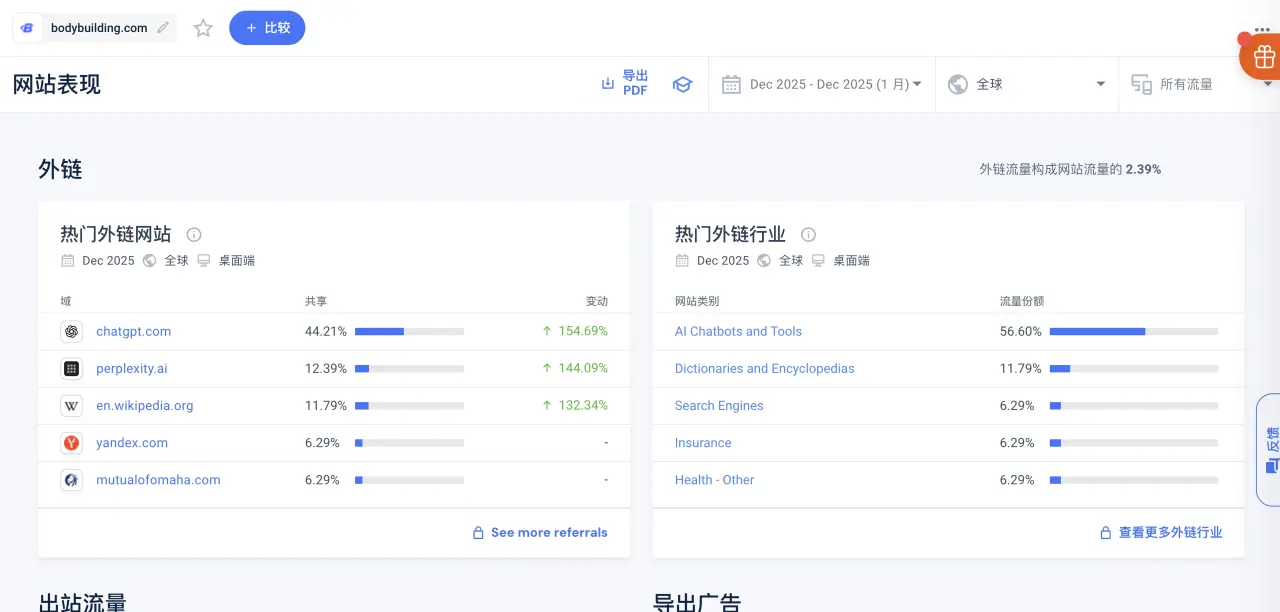Click the bodybuilding.com site favicon
This screenshot has height=612, width=1280.
[x=27, y=28]
